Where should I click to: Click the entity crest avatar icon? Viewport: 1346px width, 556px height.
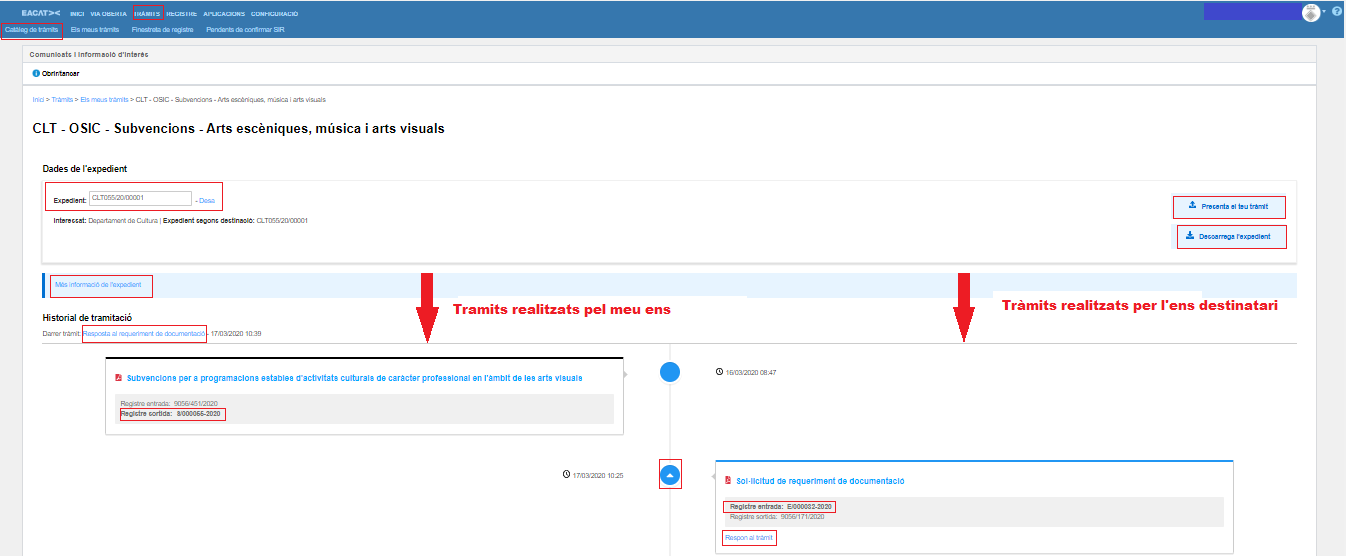[x=1310, y=12]
